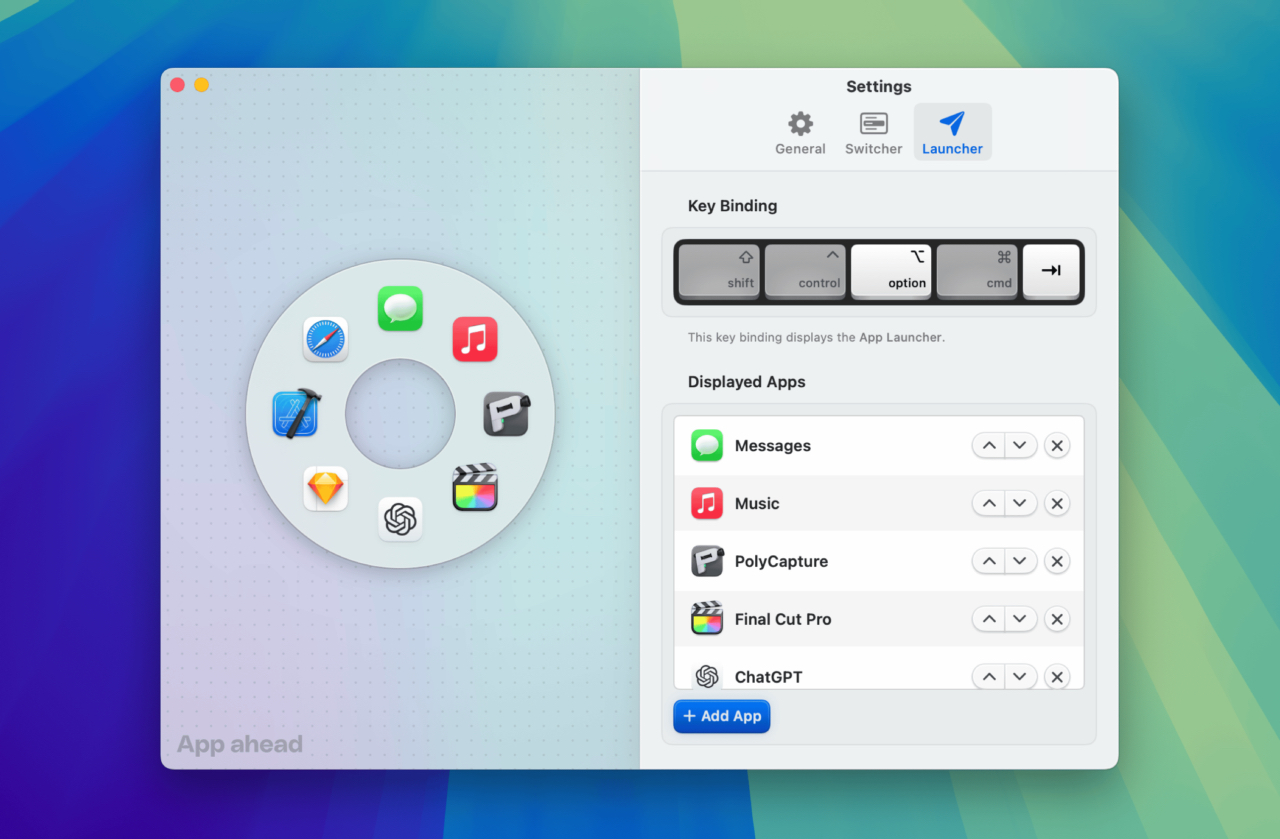Remove Final Cut Pro from the list
This screenshot has height=839, width=1280.
pyautogui.click(x=1057, y=620)
